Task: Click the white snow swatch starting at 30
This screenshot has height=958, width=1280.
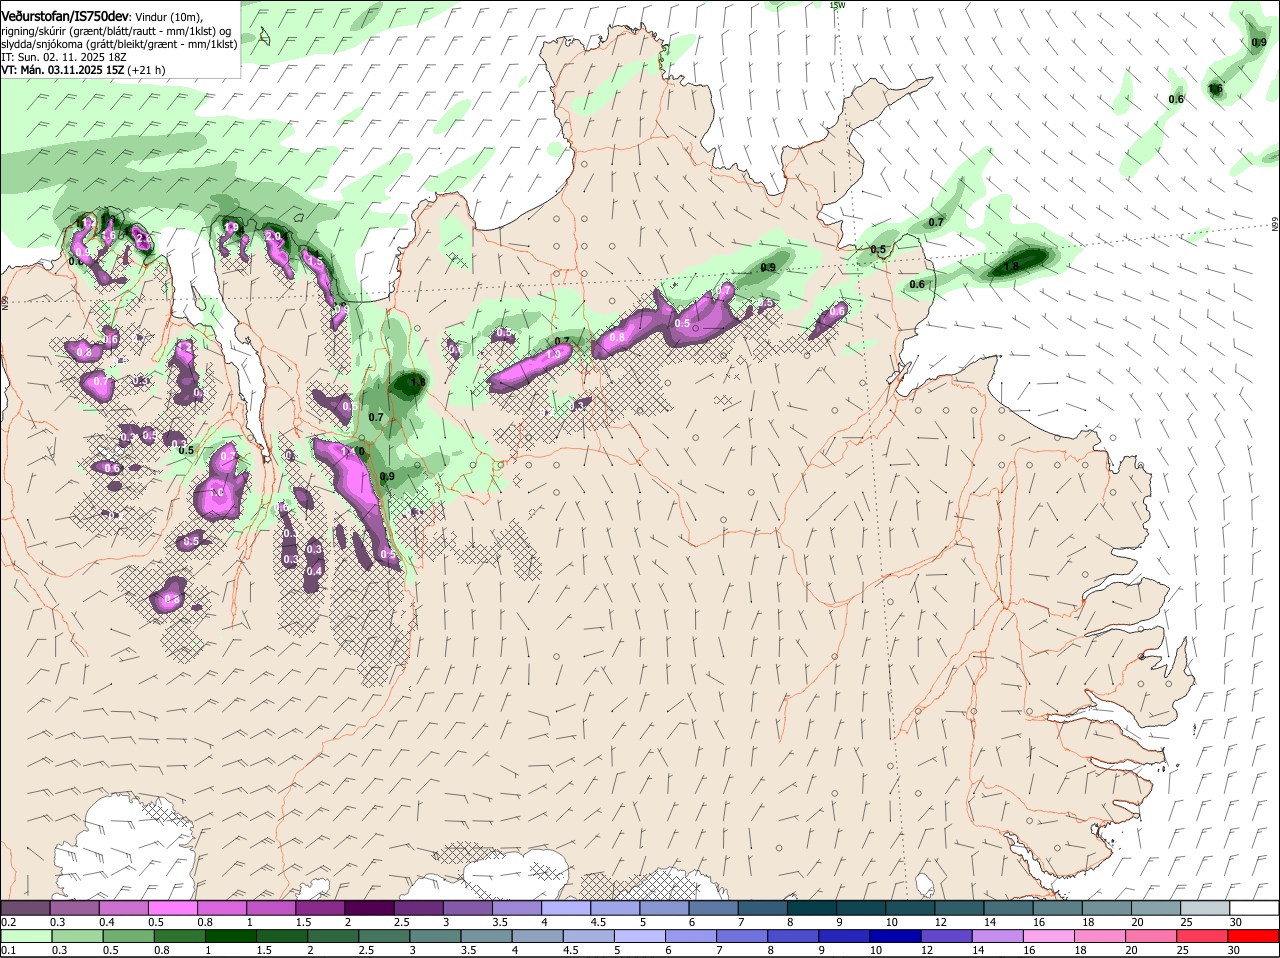Action: point(1253,908)
